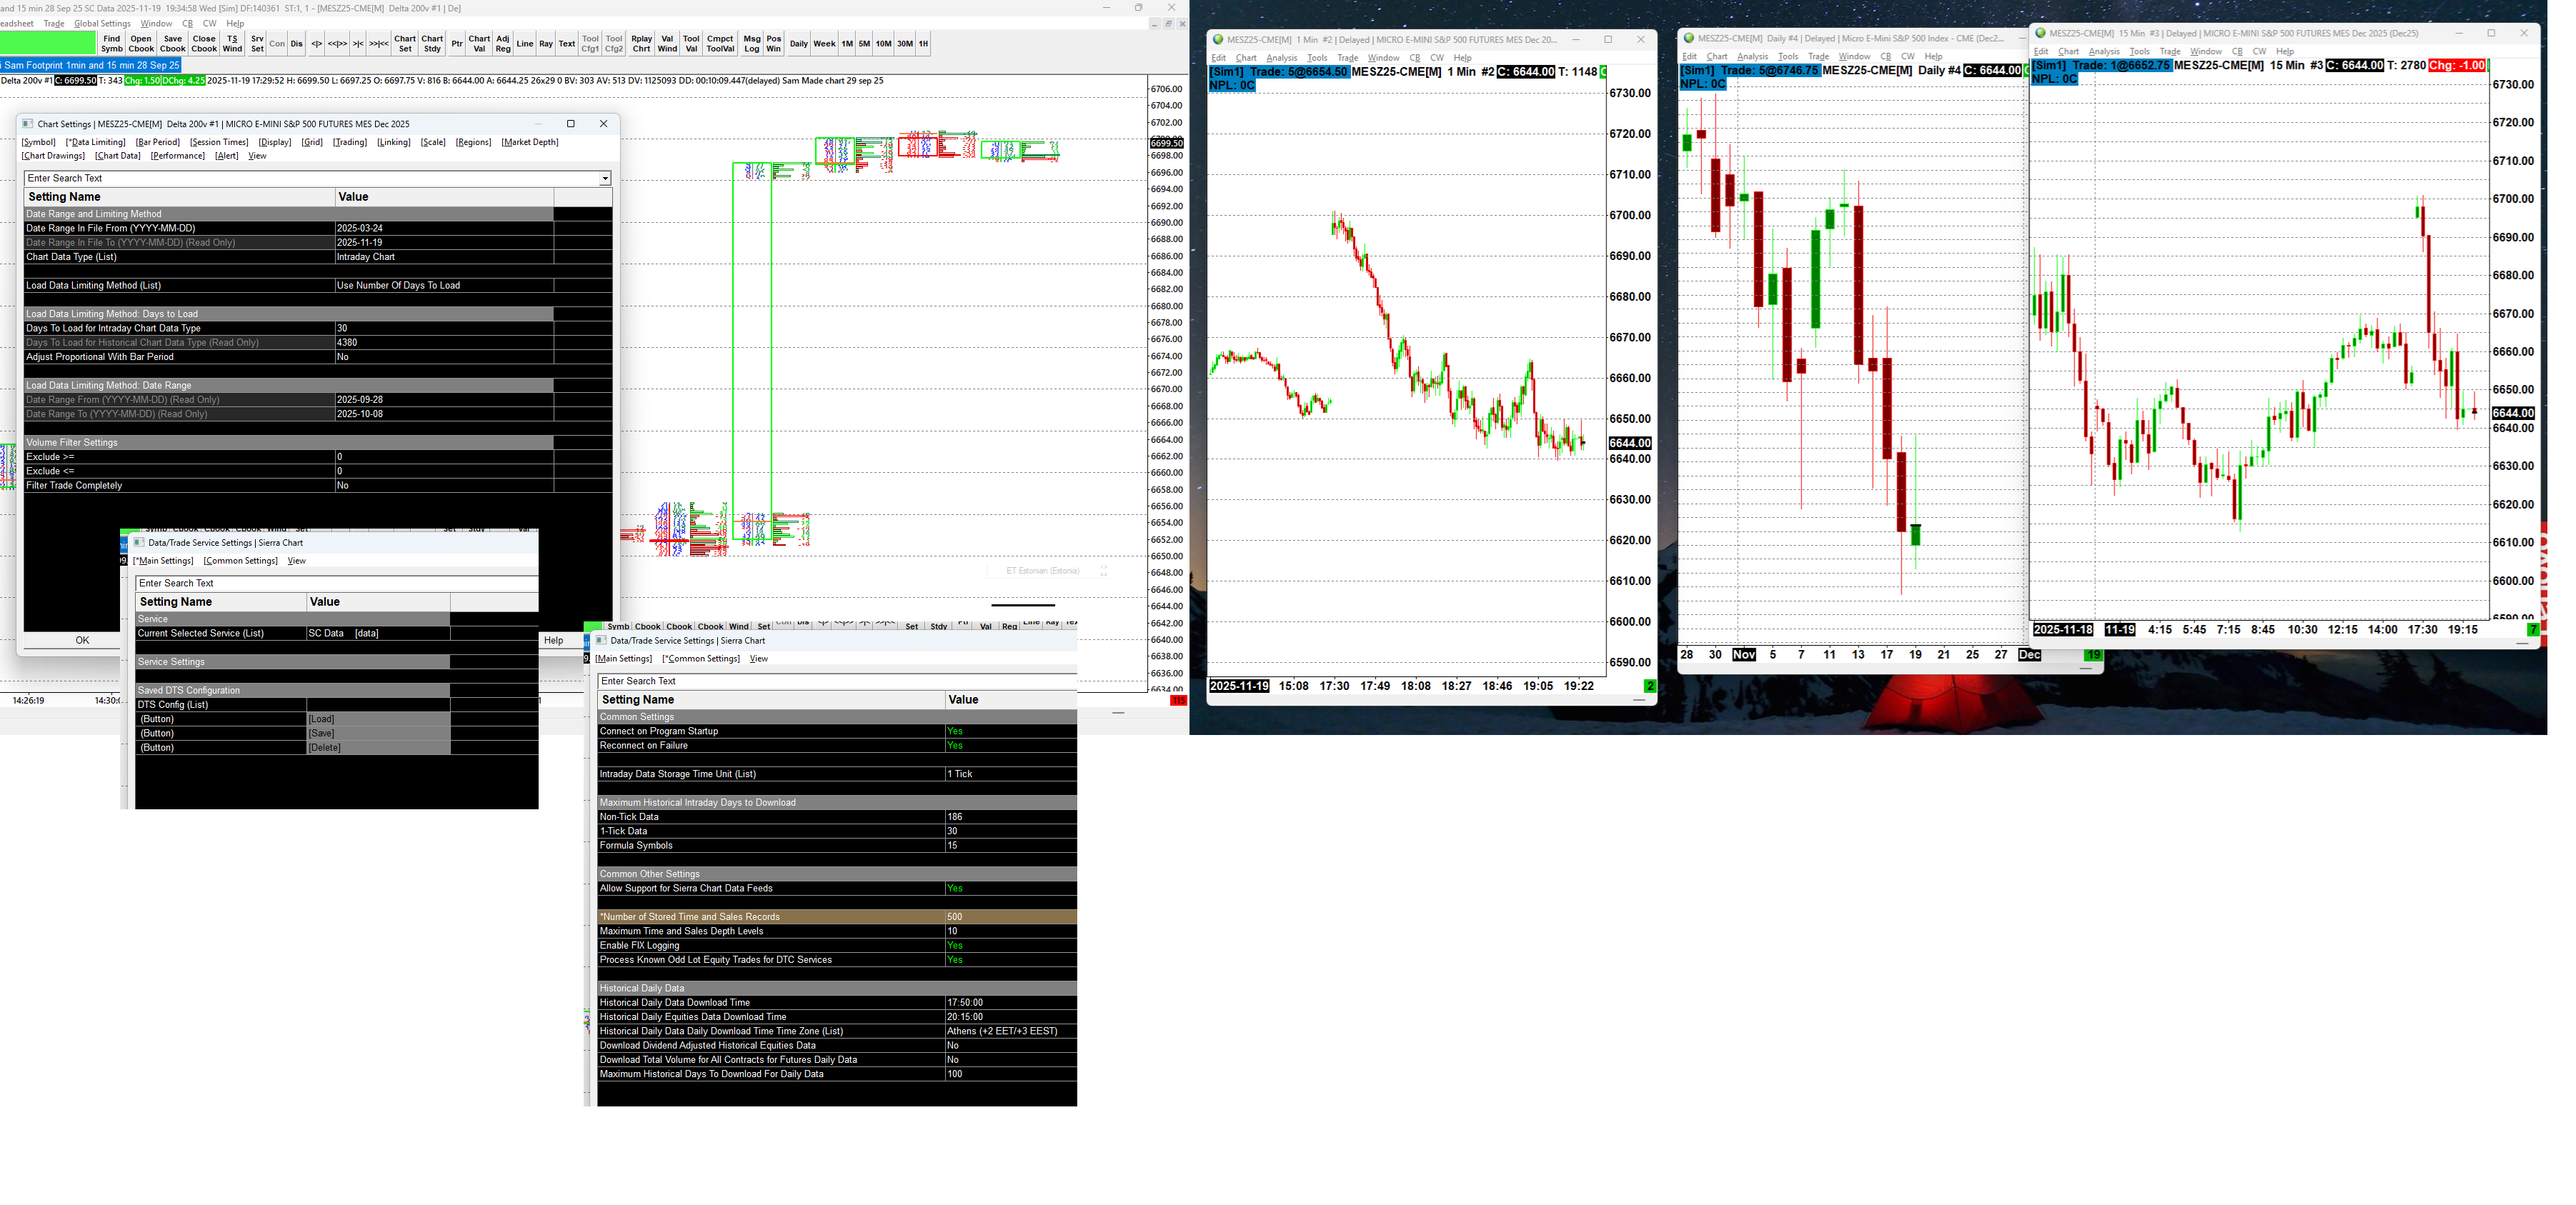Switch to Bar Period tab in Chart Settings

tap(158, 142)
